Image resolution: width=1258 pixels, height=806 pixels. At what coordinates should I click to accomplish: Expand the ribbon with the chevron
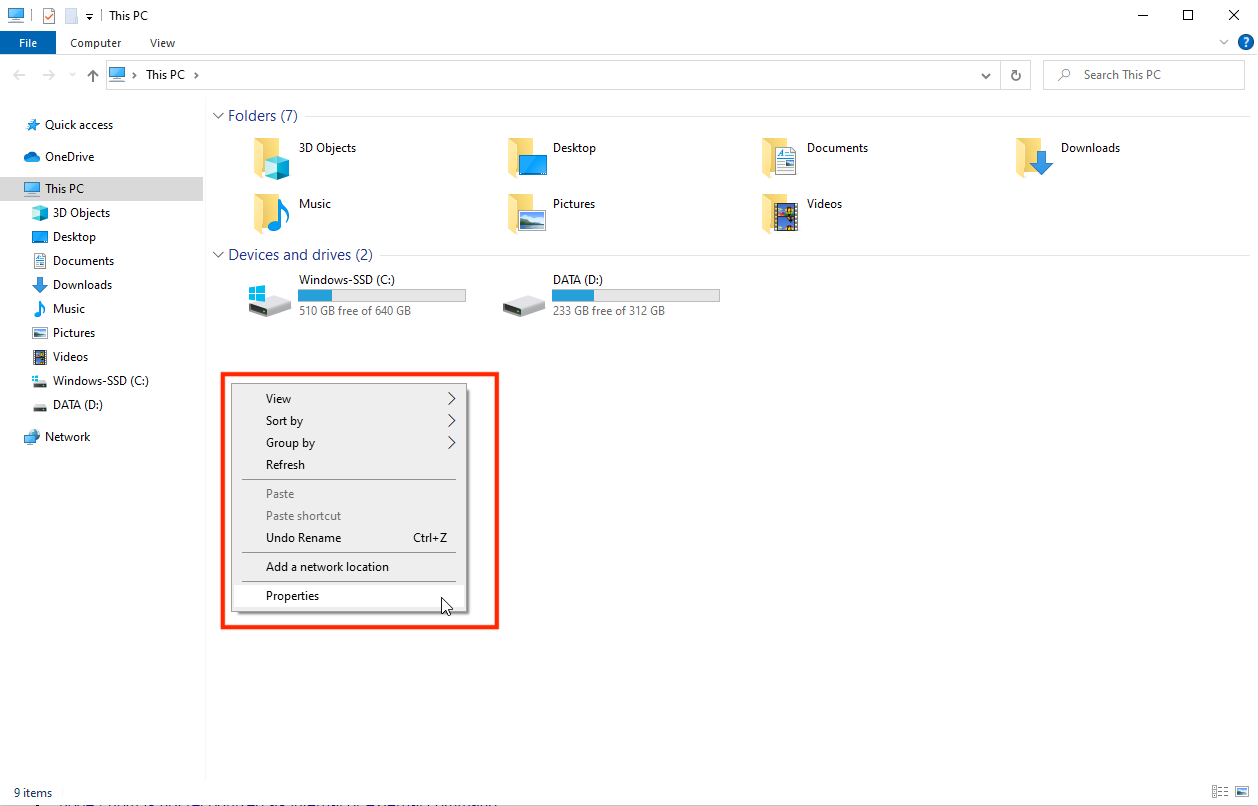pos(1225,42)
